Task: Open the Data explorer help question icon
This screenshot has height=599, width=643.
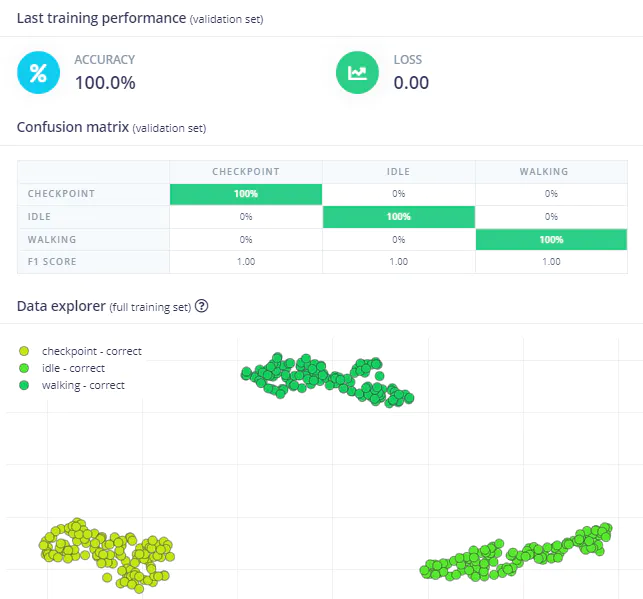Action: [201, 306]
